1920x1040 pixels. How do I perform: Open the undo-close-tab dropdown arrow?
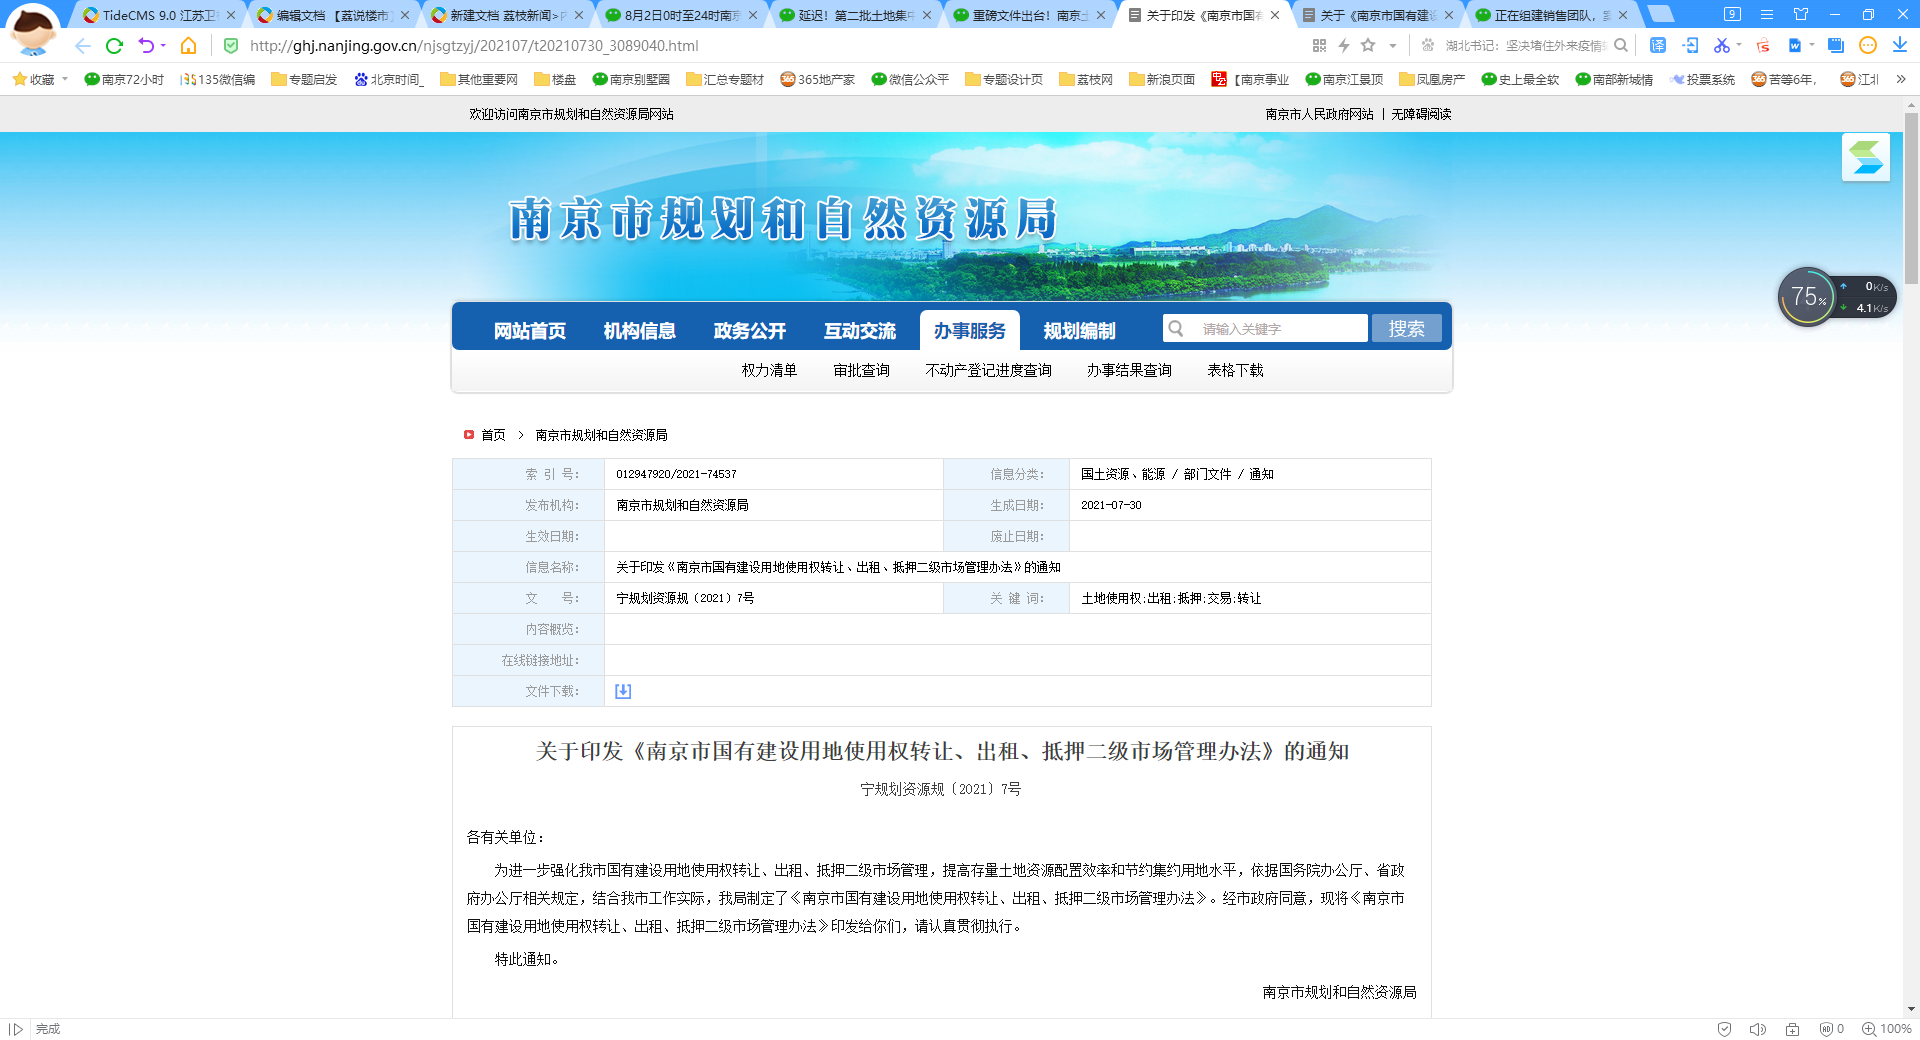click(163, 46)
